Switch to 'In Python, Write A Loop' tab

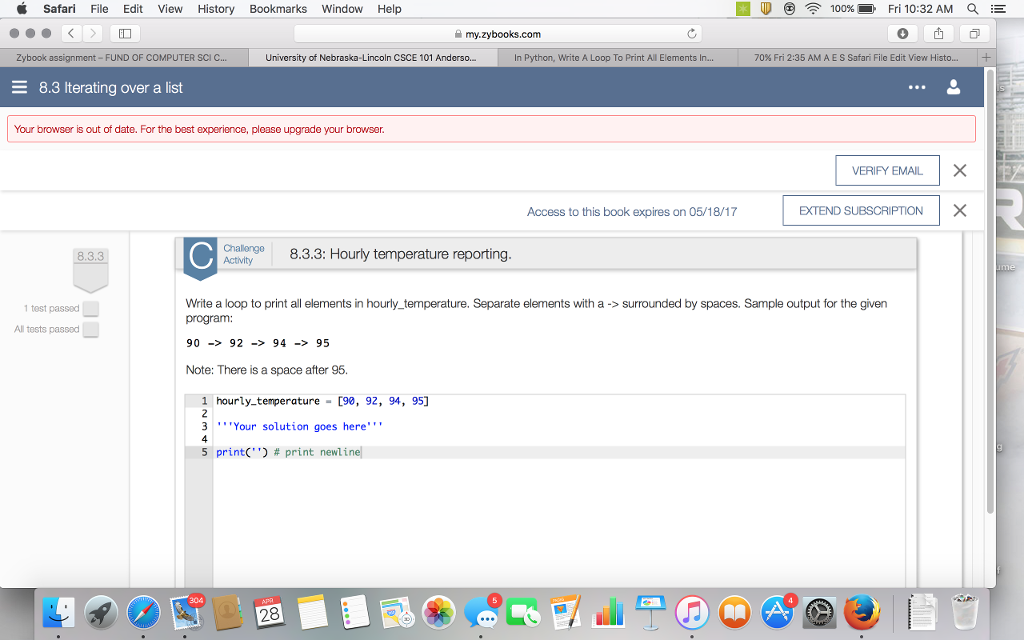click(618, 57)
